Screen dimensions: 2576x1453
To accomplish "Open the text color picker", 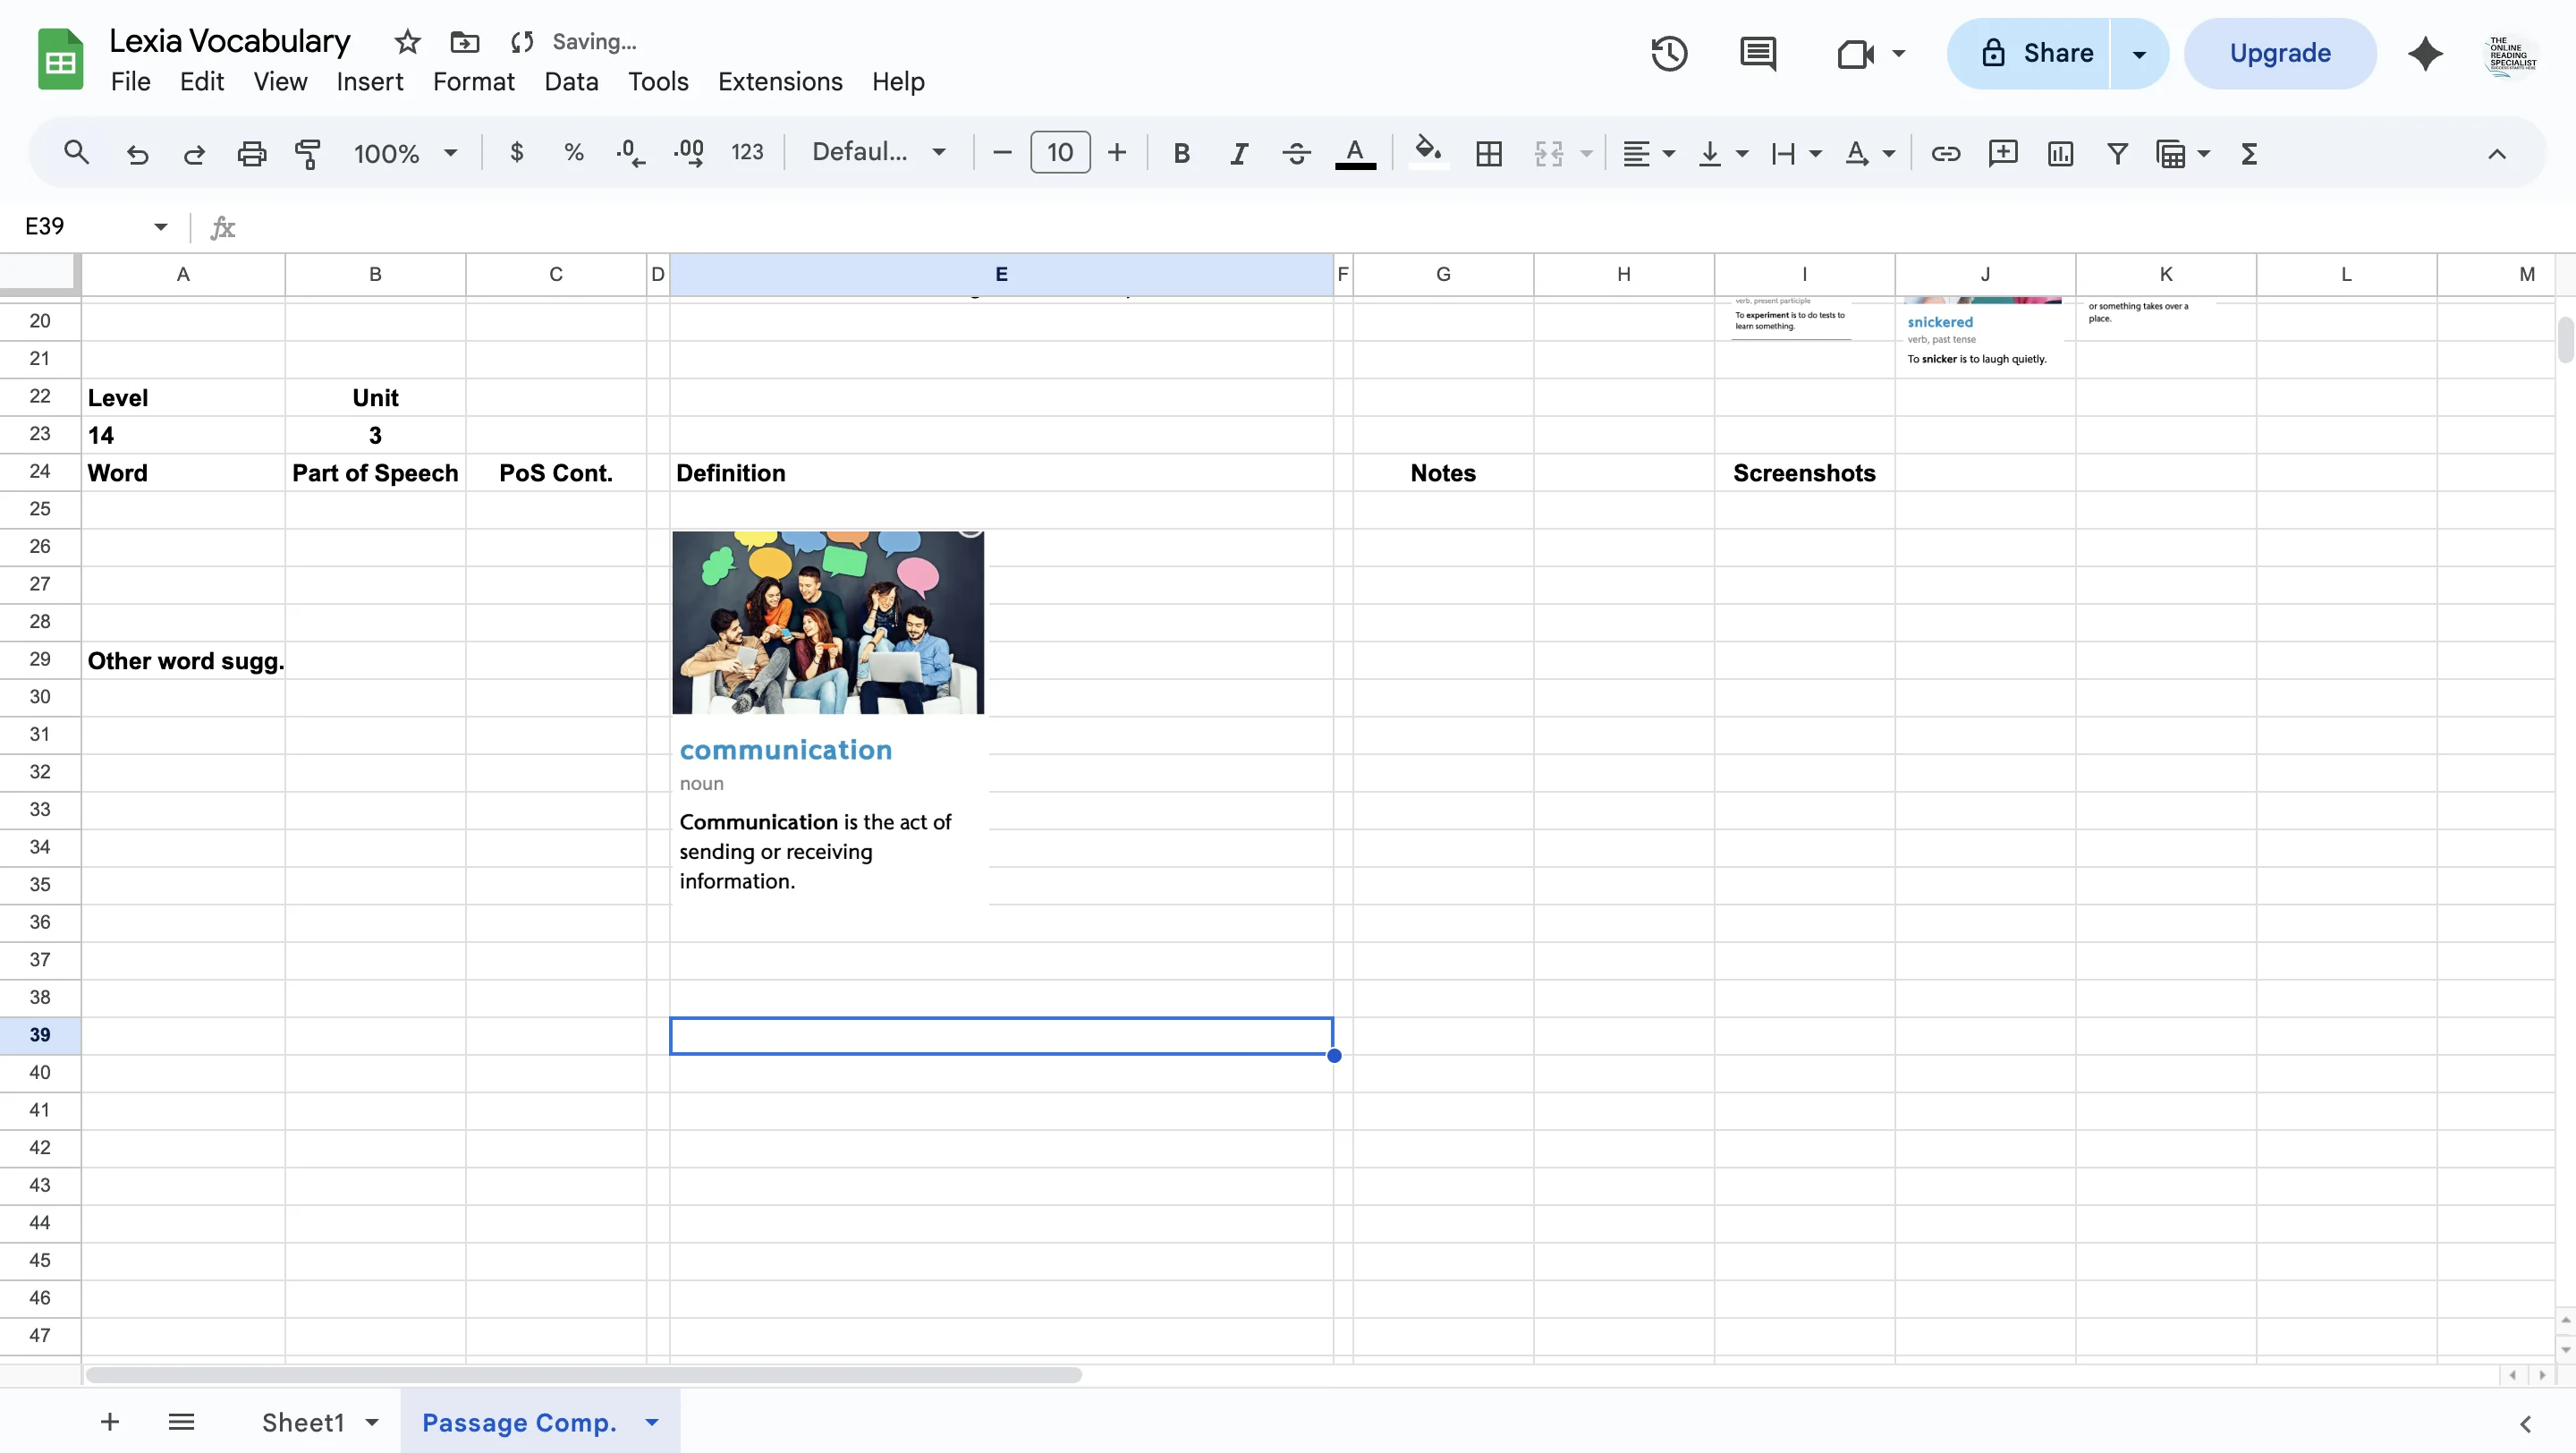I will point(1355,153).
